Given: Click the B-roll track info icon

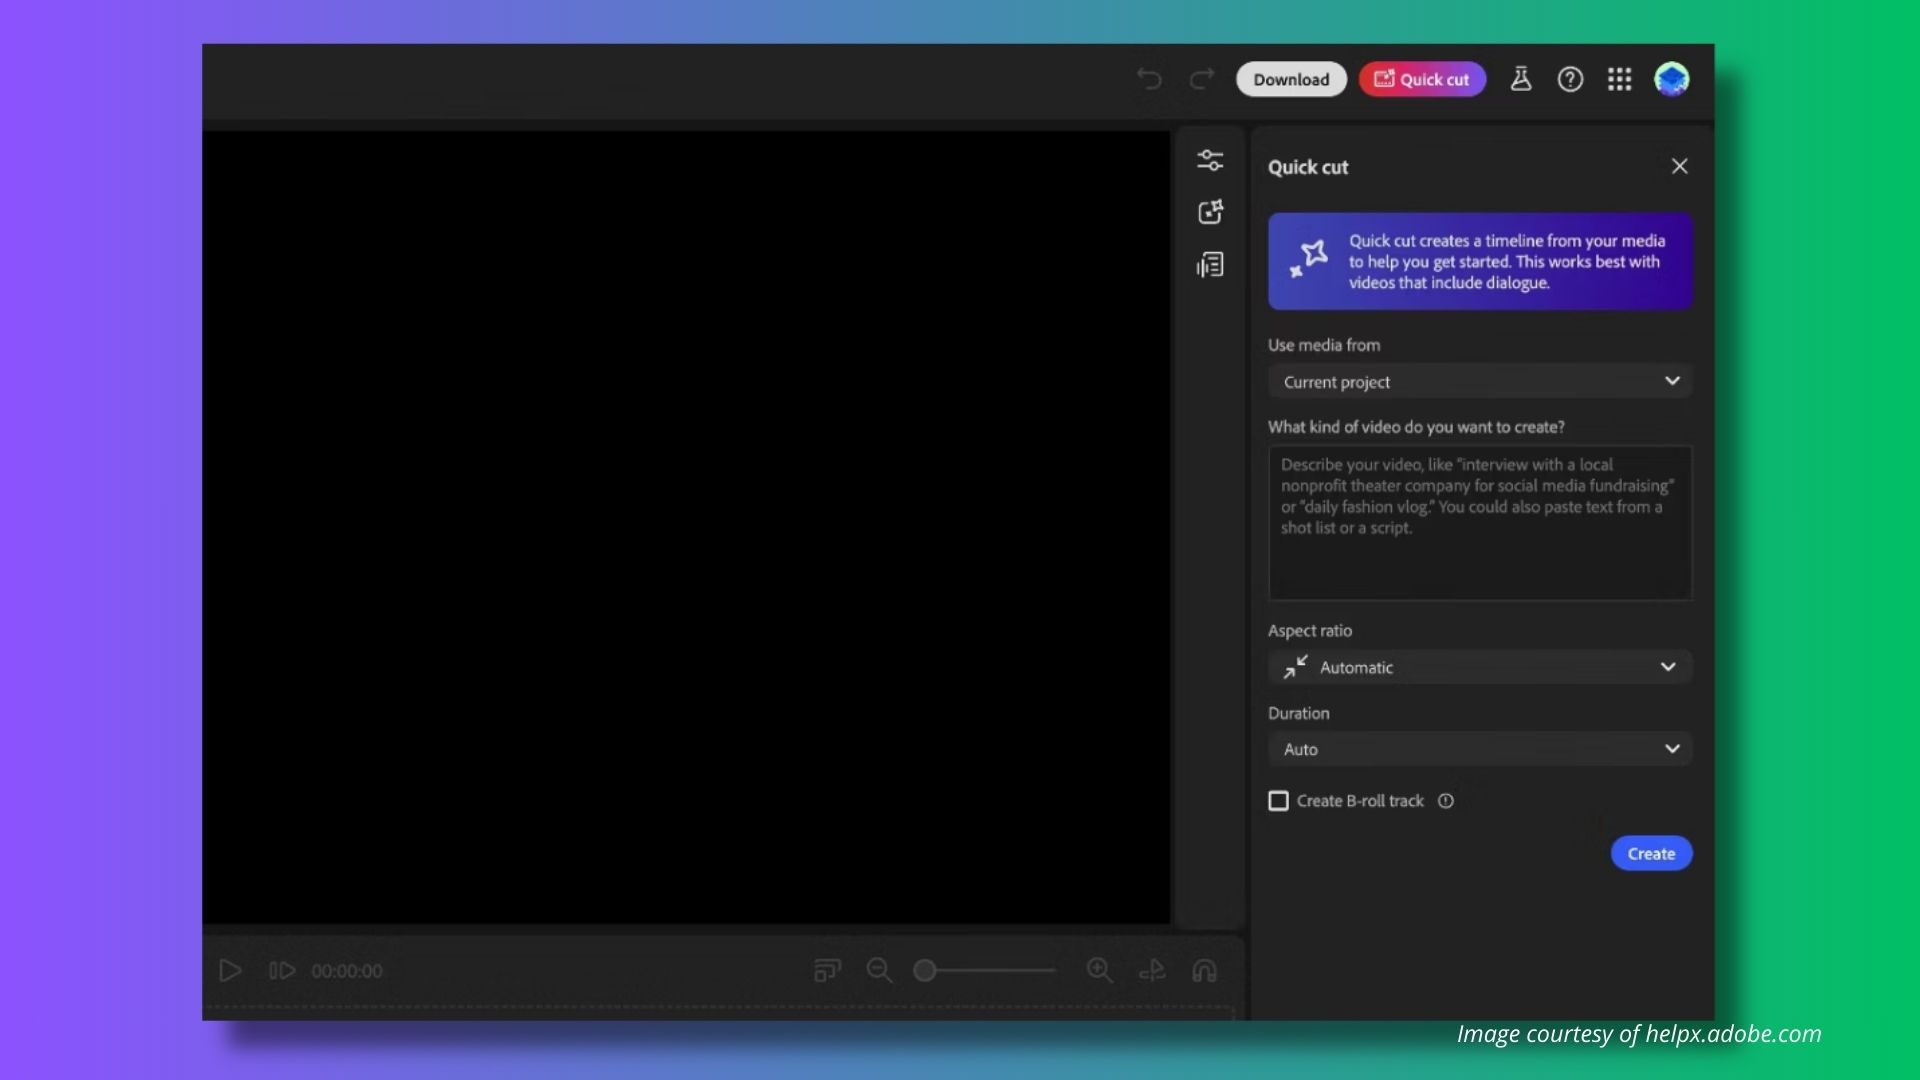Looking at the screenshot, I should click(1446, 801).
